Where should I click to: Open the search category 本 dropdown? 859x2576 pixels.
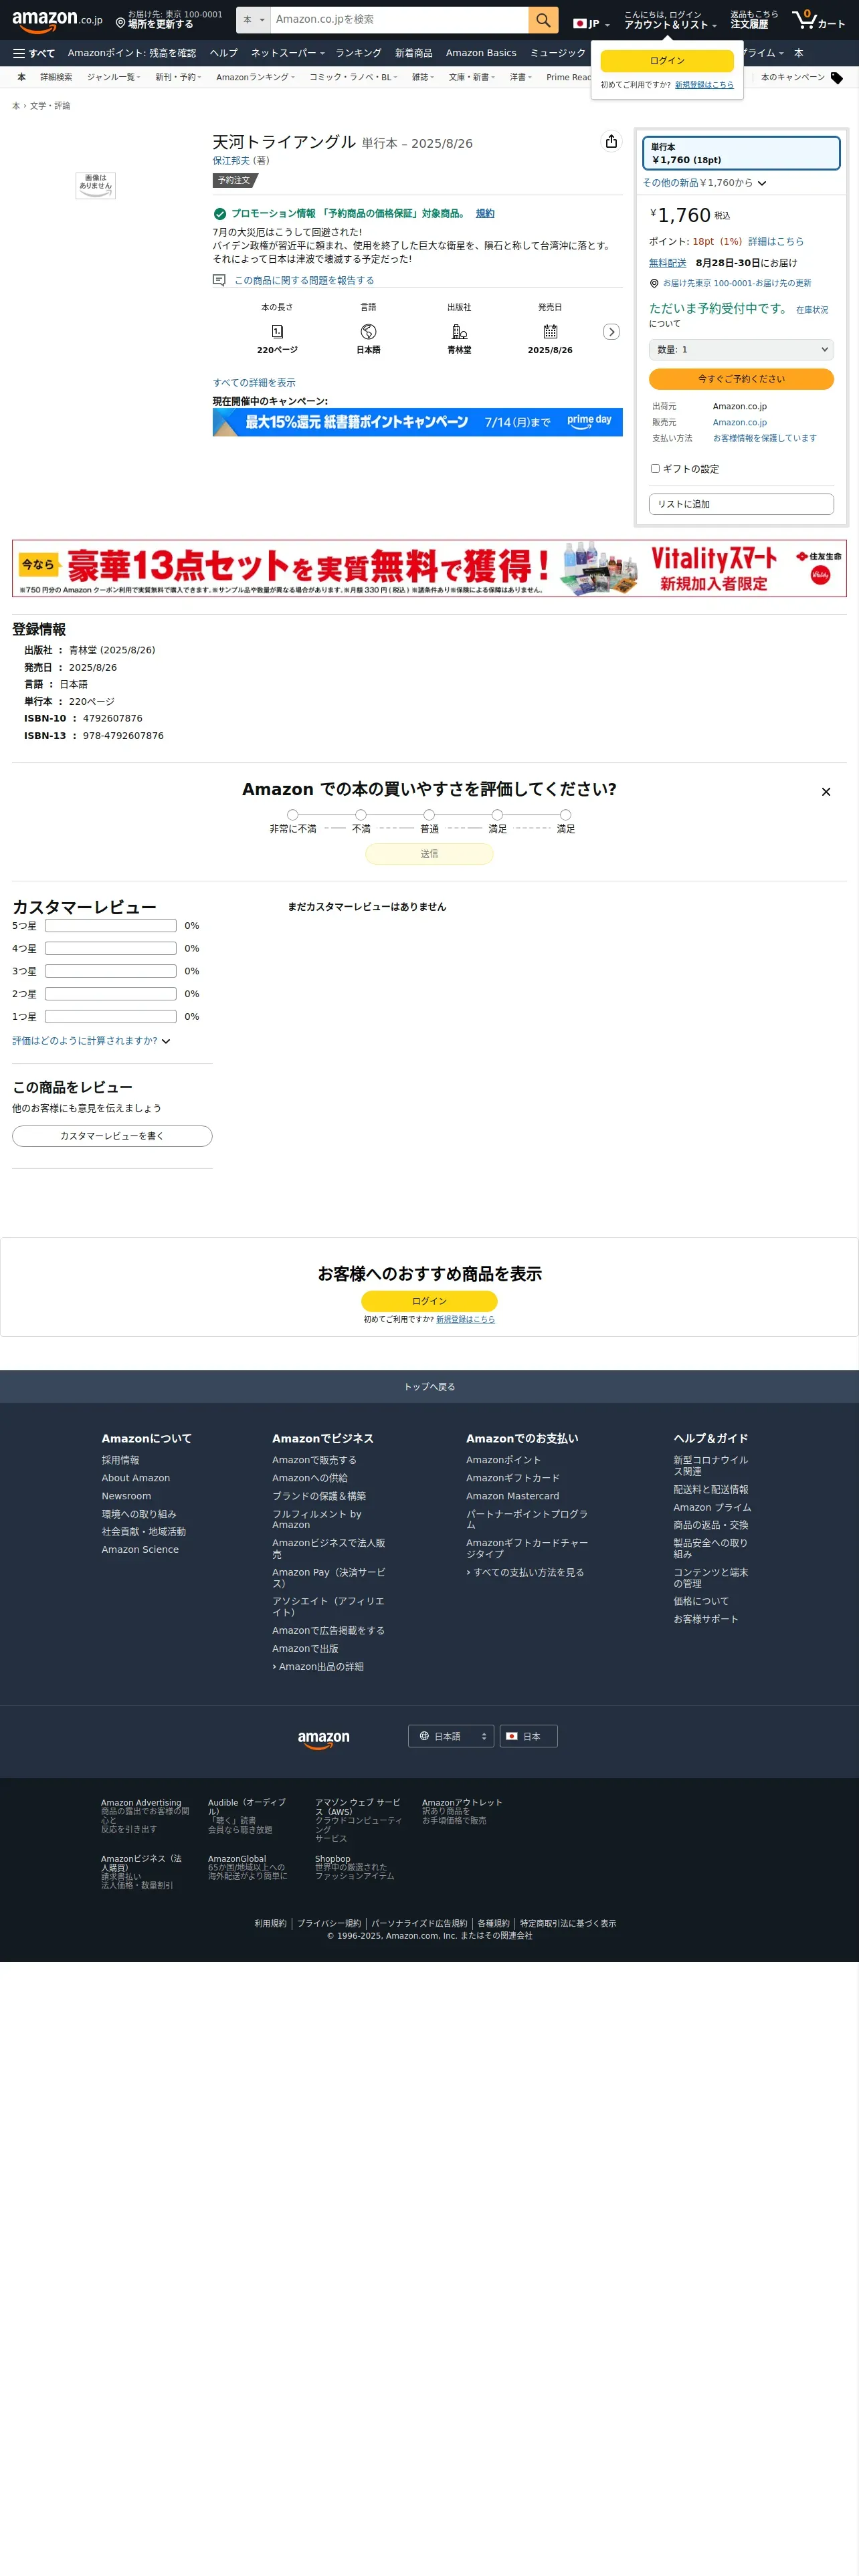tap(254, 20)
